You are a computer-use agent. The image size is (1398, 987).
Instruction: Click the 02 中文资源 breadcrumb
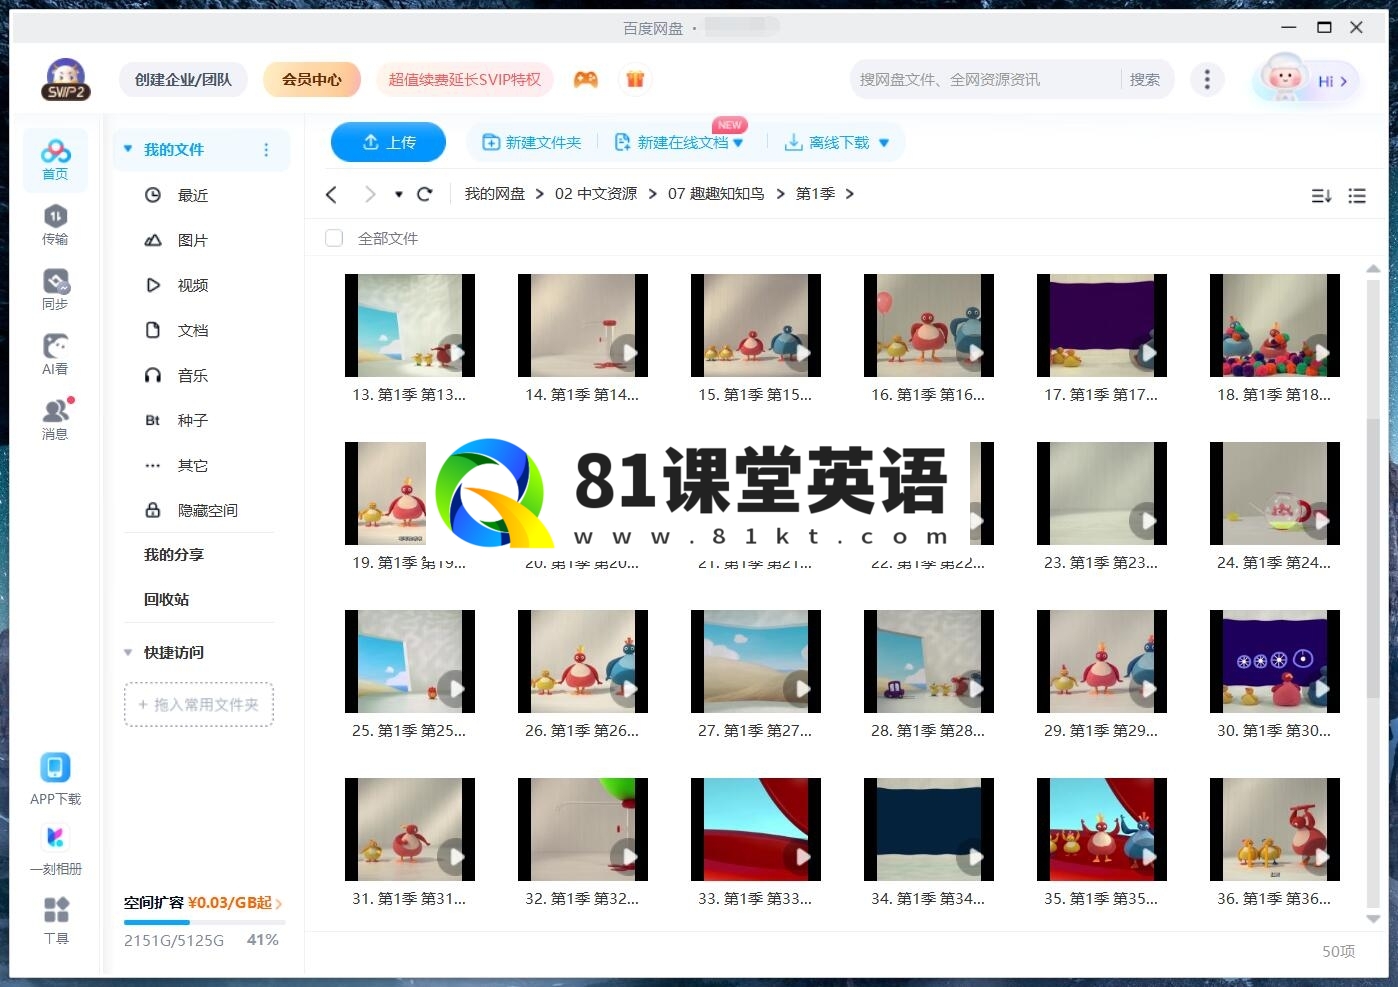(x=596, y=194)
